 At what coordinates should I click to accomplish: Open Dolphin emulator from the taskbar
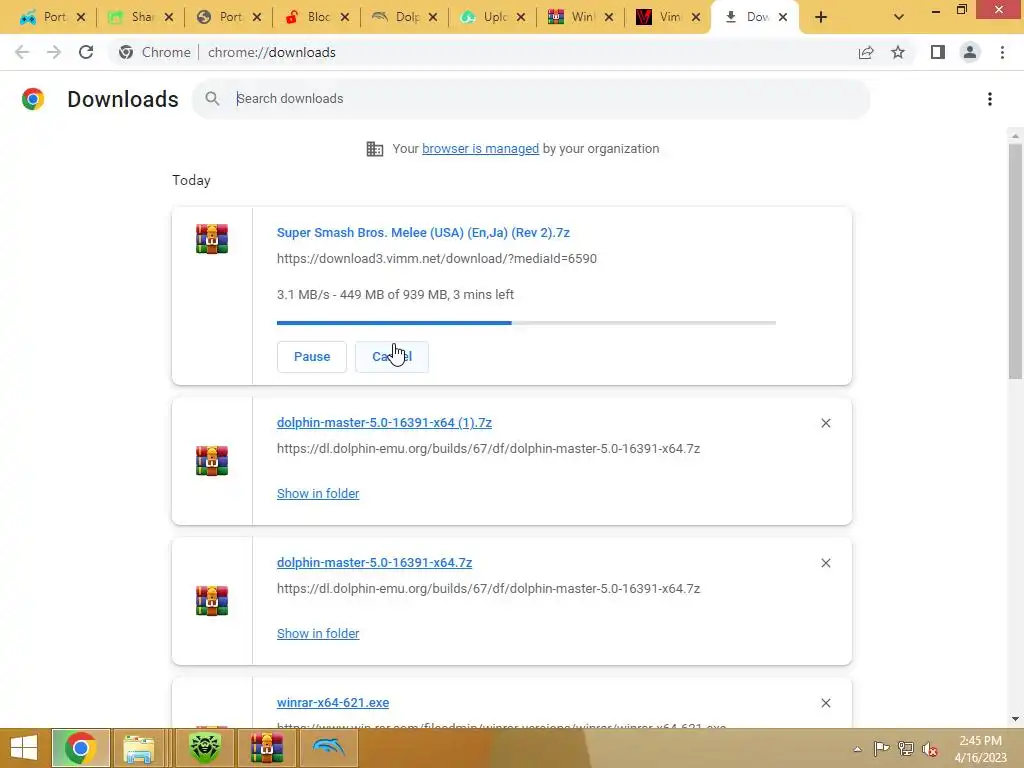[x=328, y=748]
